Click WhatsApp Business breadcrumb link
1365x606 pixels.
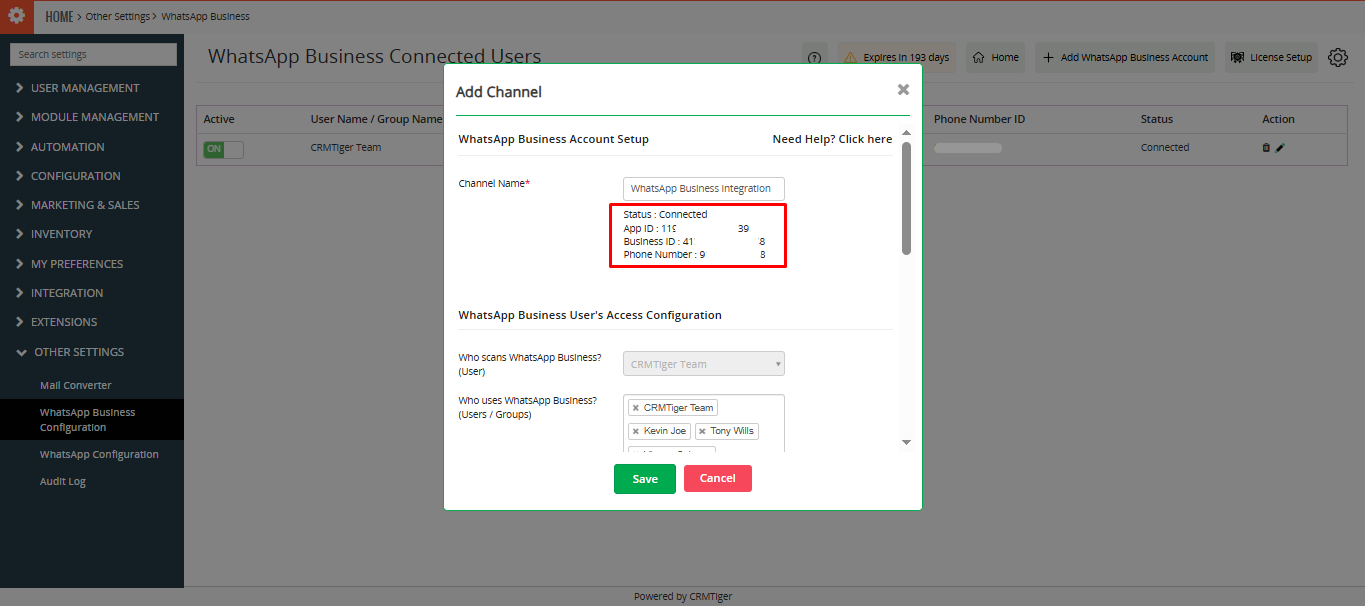pyautogui.click(x=205, y=16)
